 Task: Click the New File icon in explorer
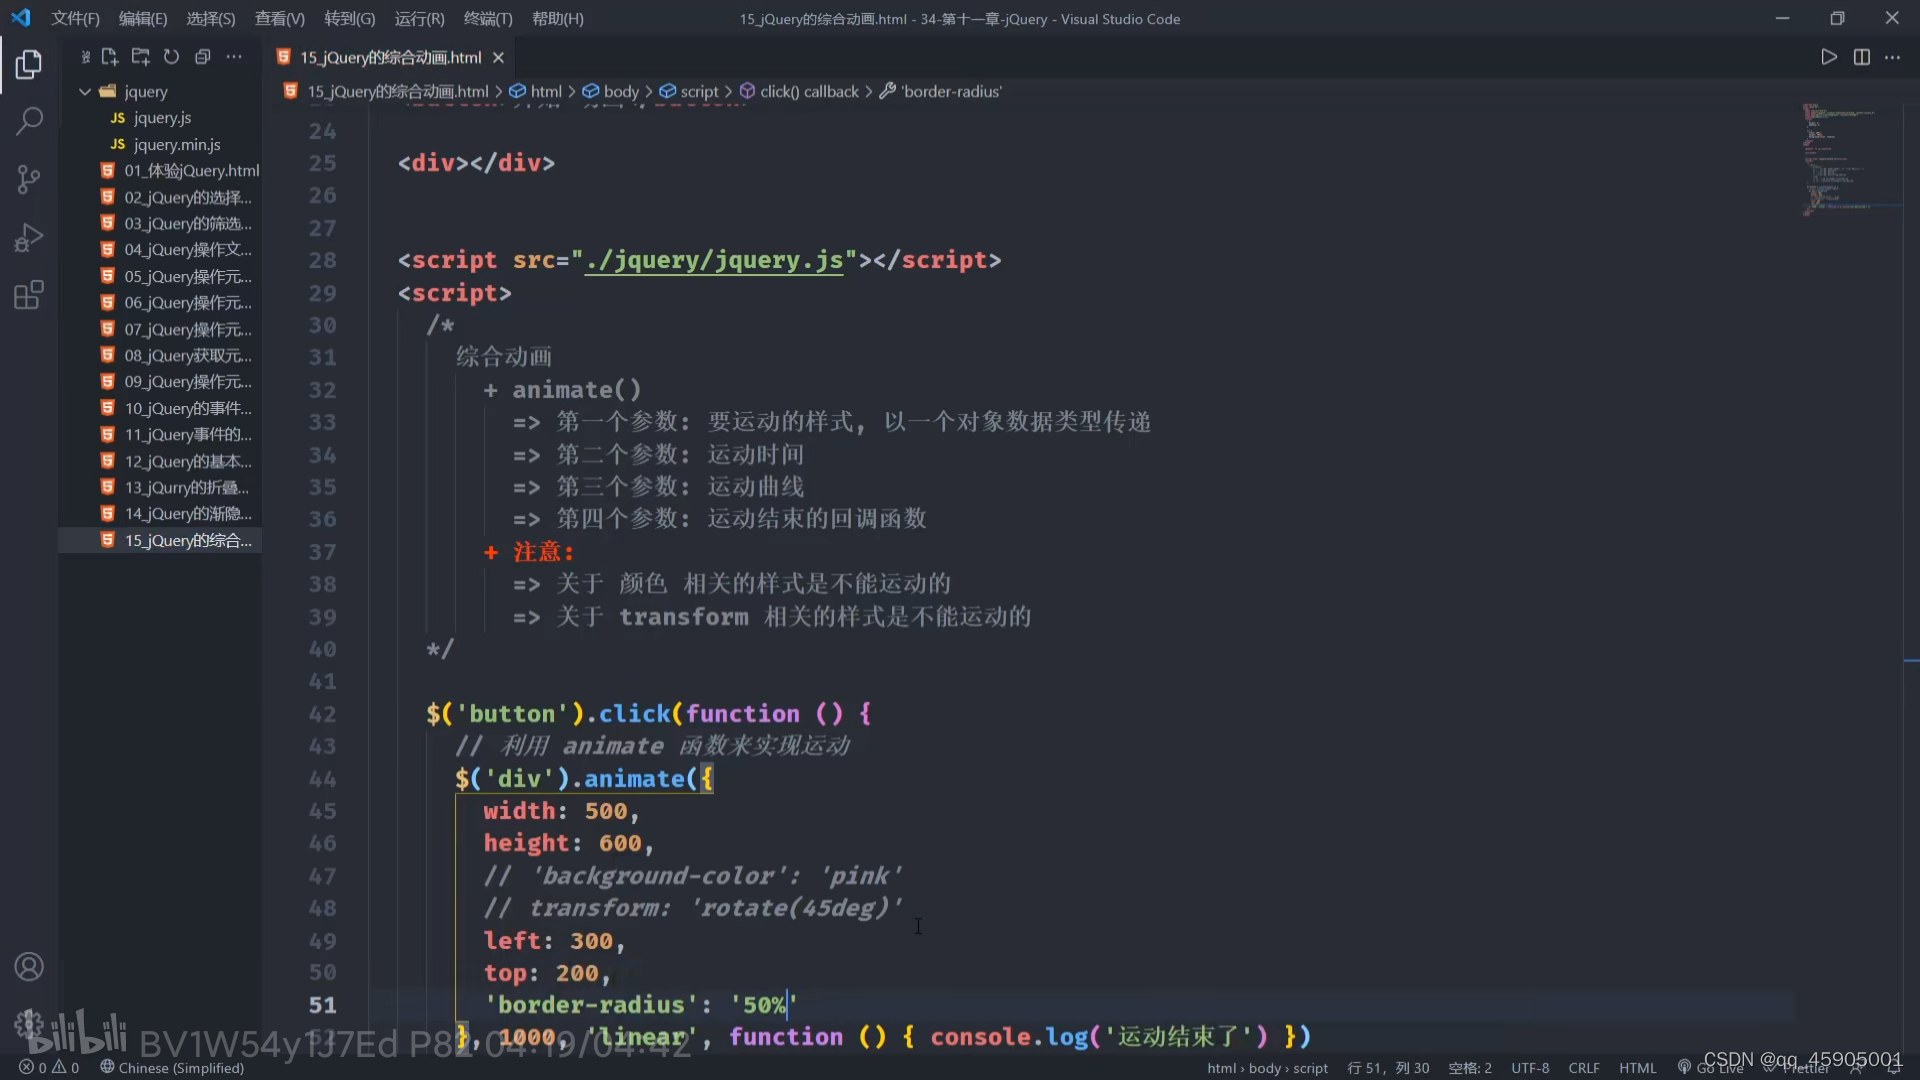tap(109, 57)
